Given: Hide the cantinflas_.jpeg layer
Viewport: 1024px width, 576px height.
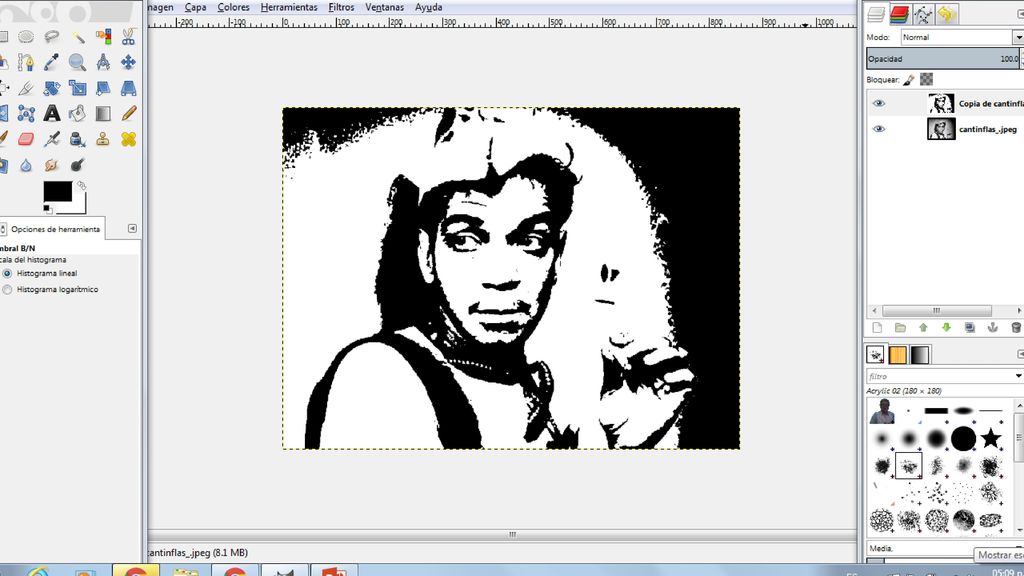Looking at the screenshot, I should click(x=879, y=129).
